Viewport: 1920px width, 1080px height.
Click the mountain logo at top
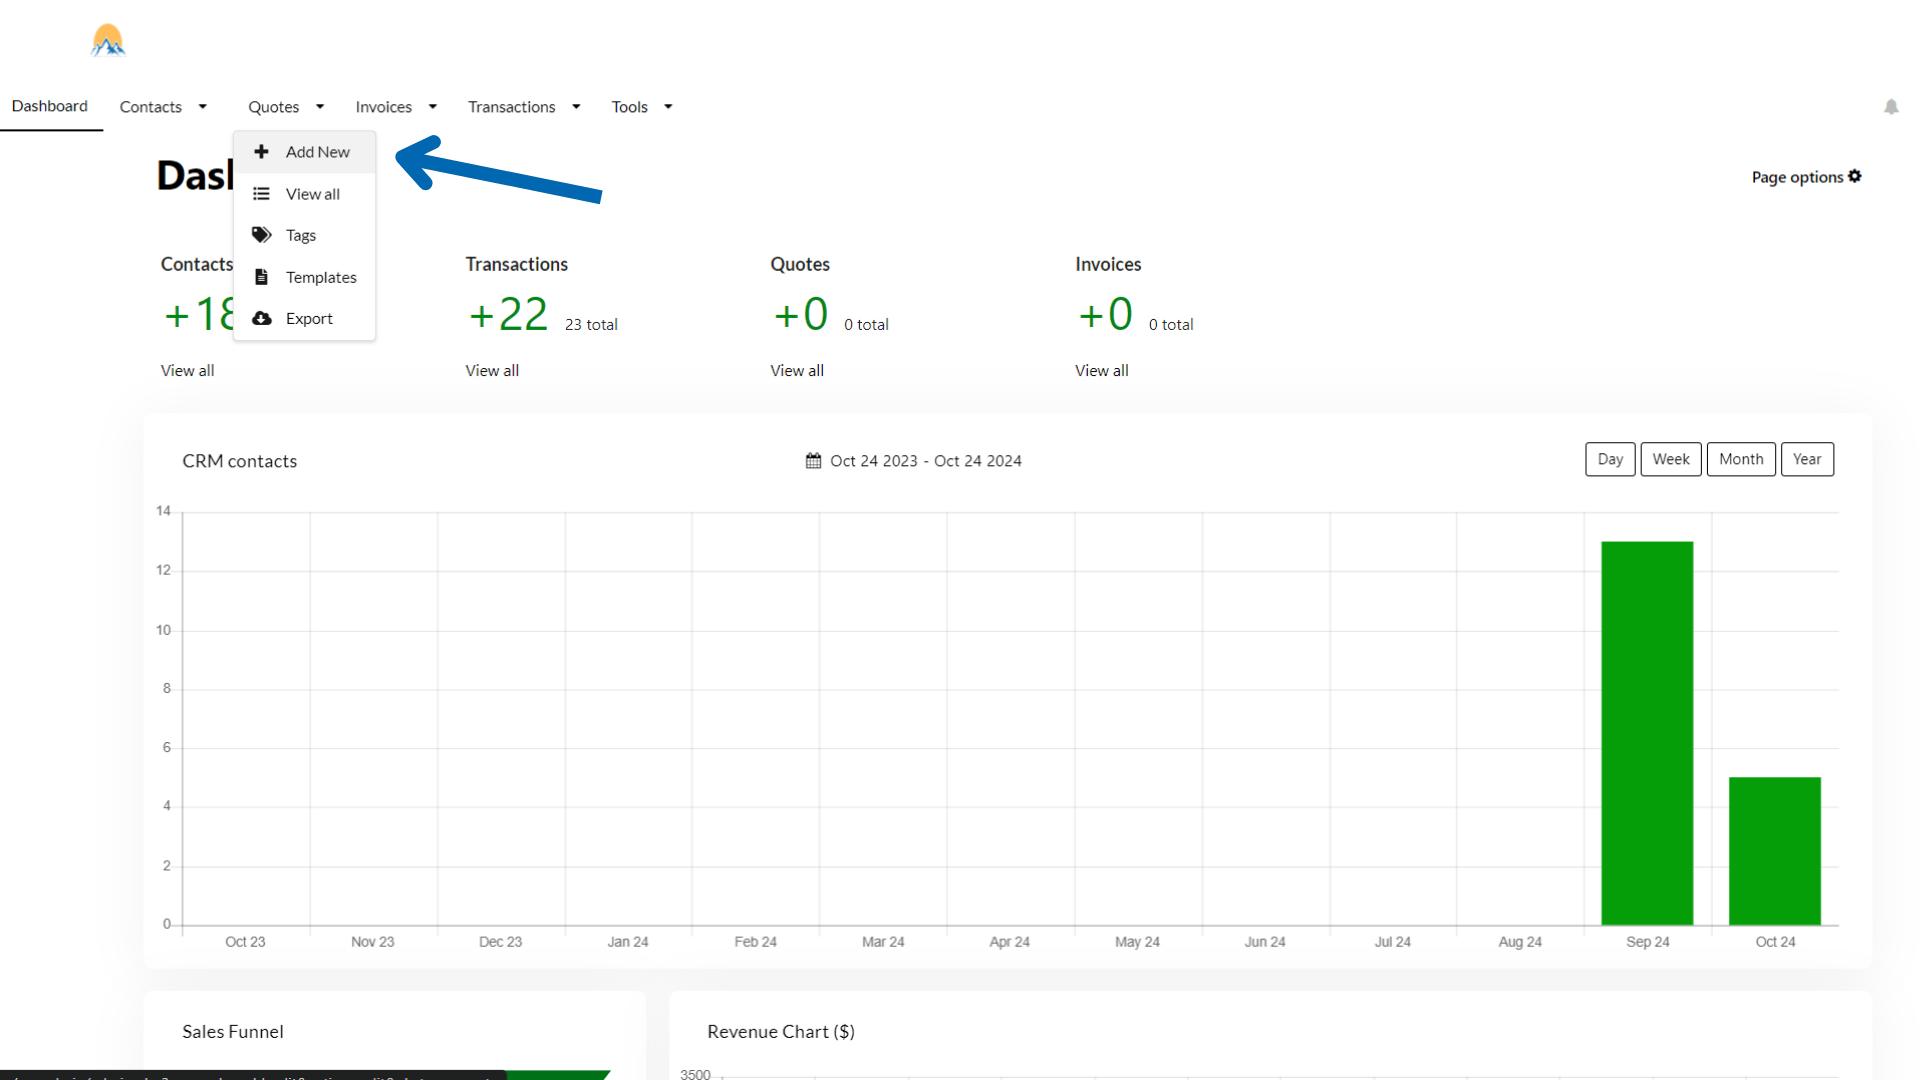coord(108,40)
